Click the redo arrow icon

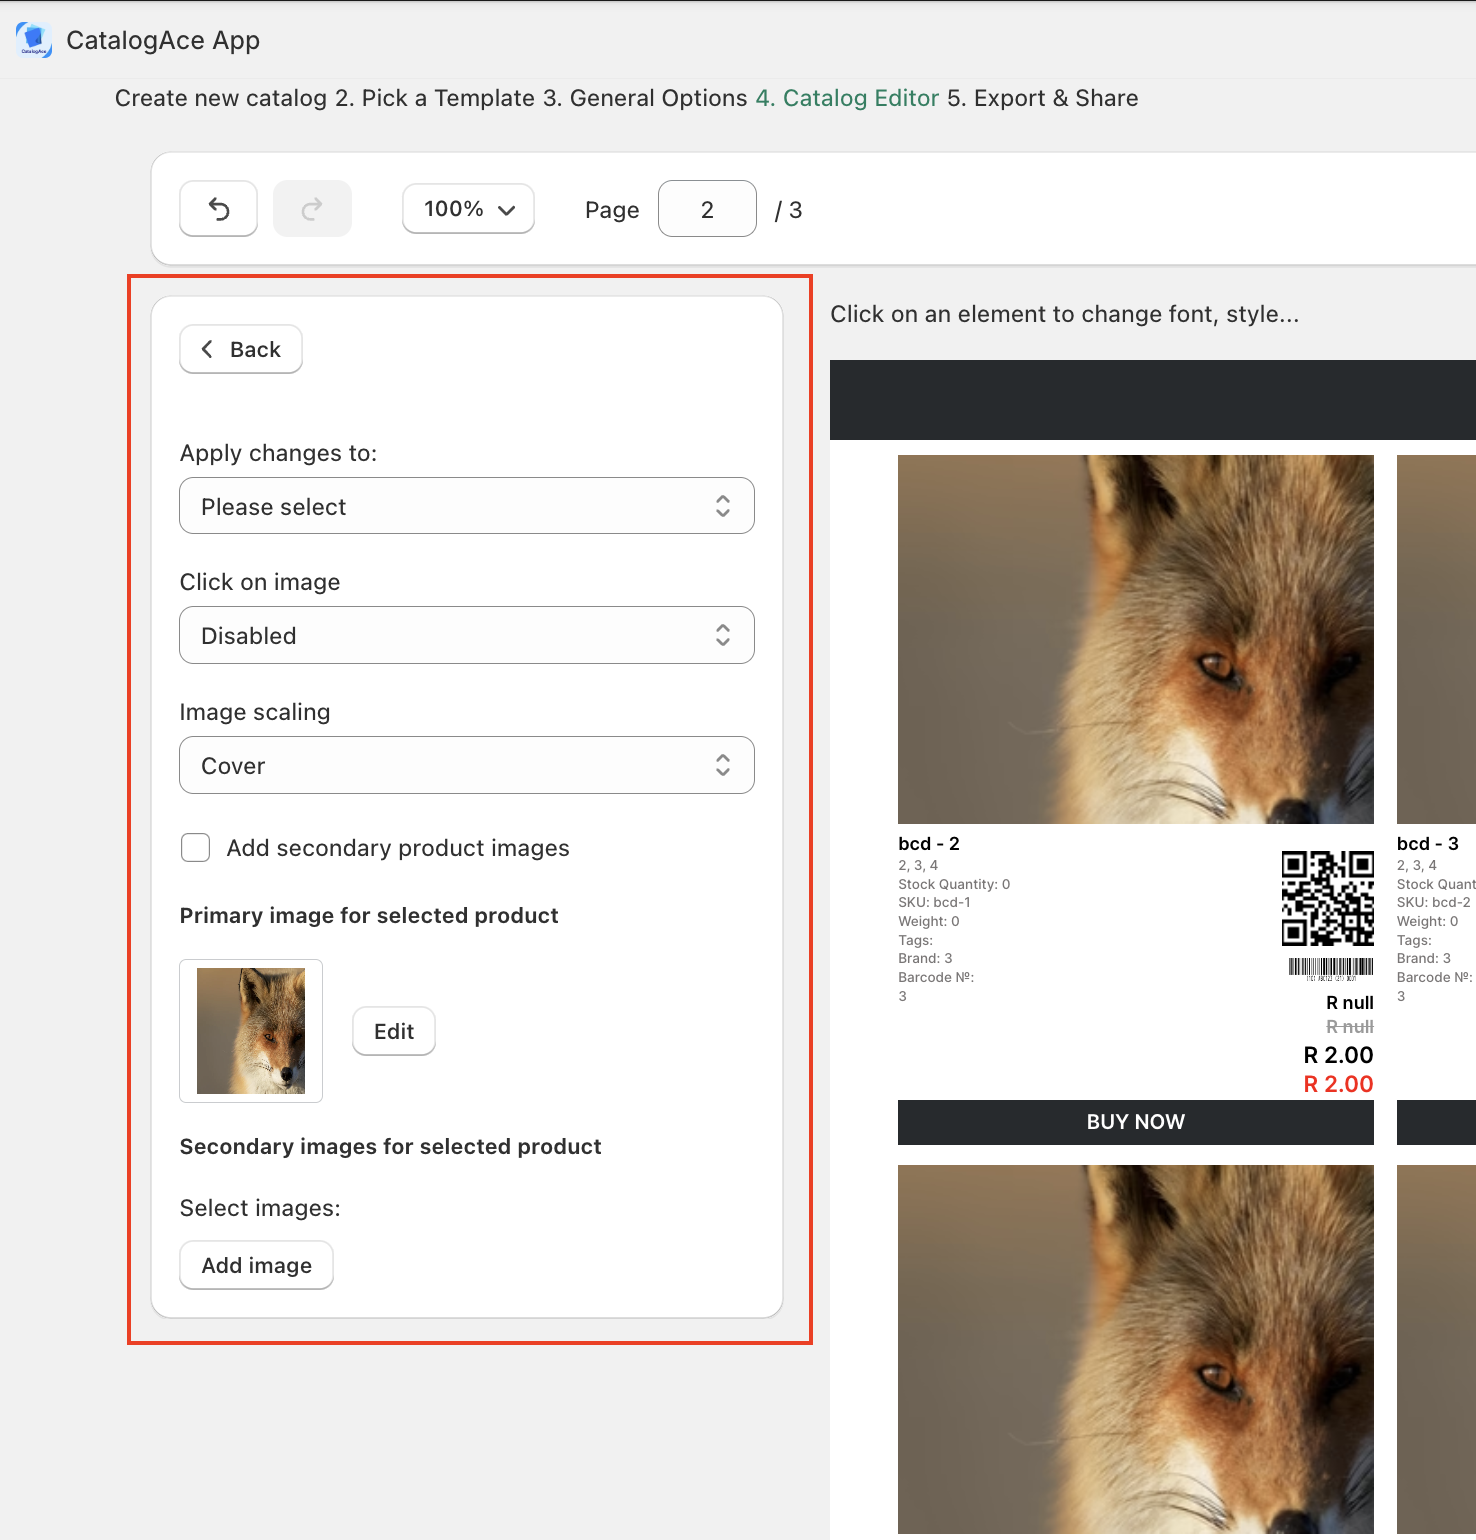[312, 209]
